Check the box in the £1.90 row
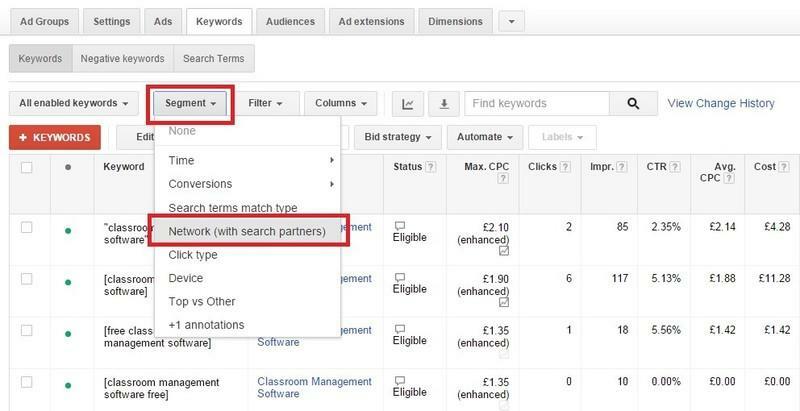Viewport: 800px width, 411px height. (27, 279)
